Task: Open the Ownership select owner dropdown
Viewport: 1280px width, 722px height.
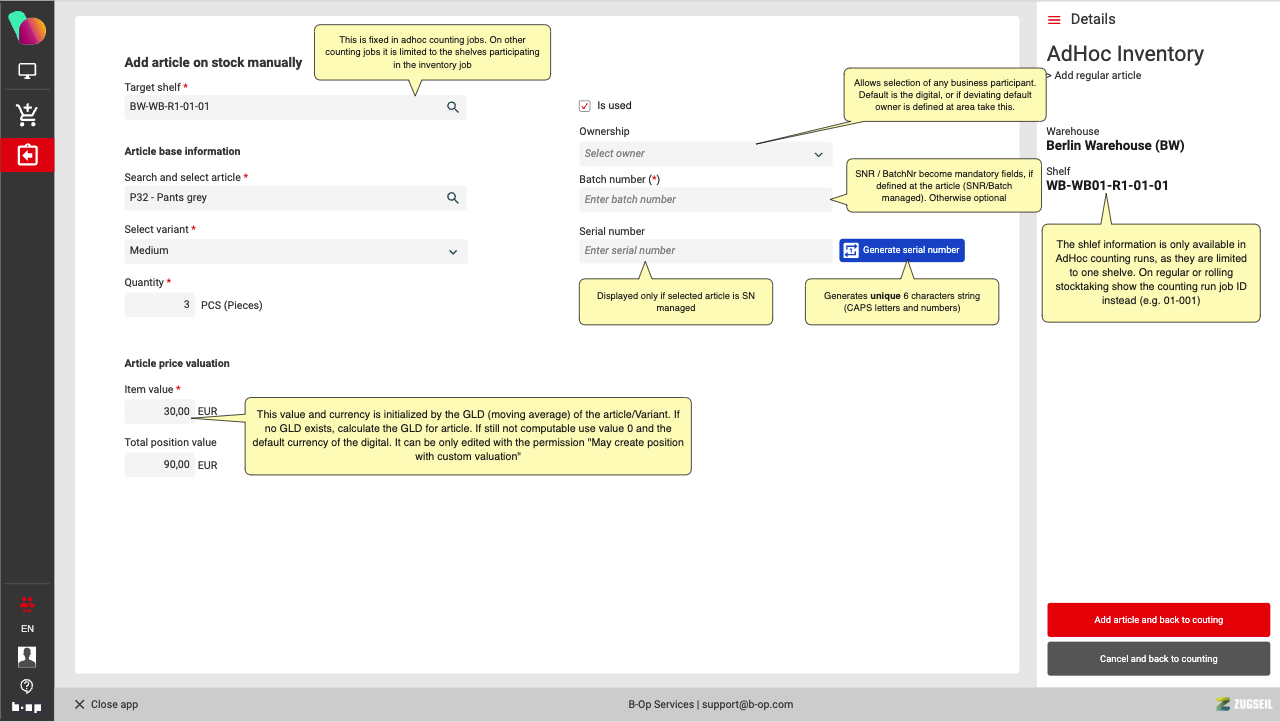Action: [705, 154]
